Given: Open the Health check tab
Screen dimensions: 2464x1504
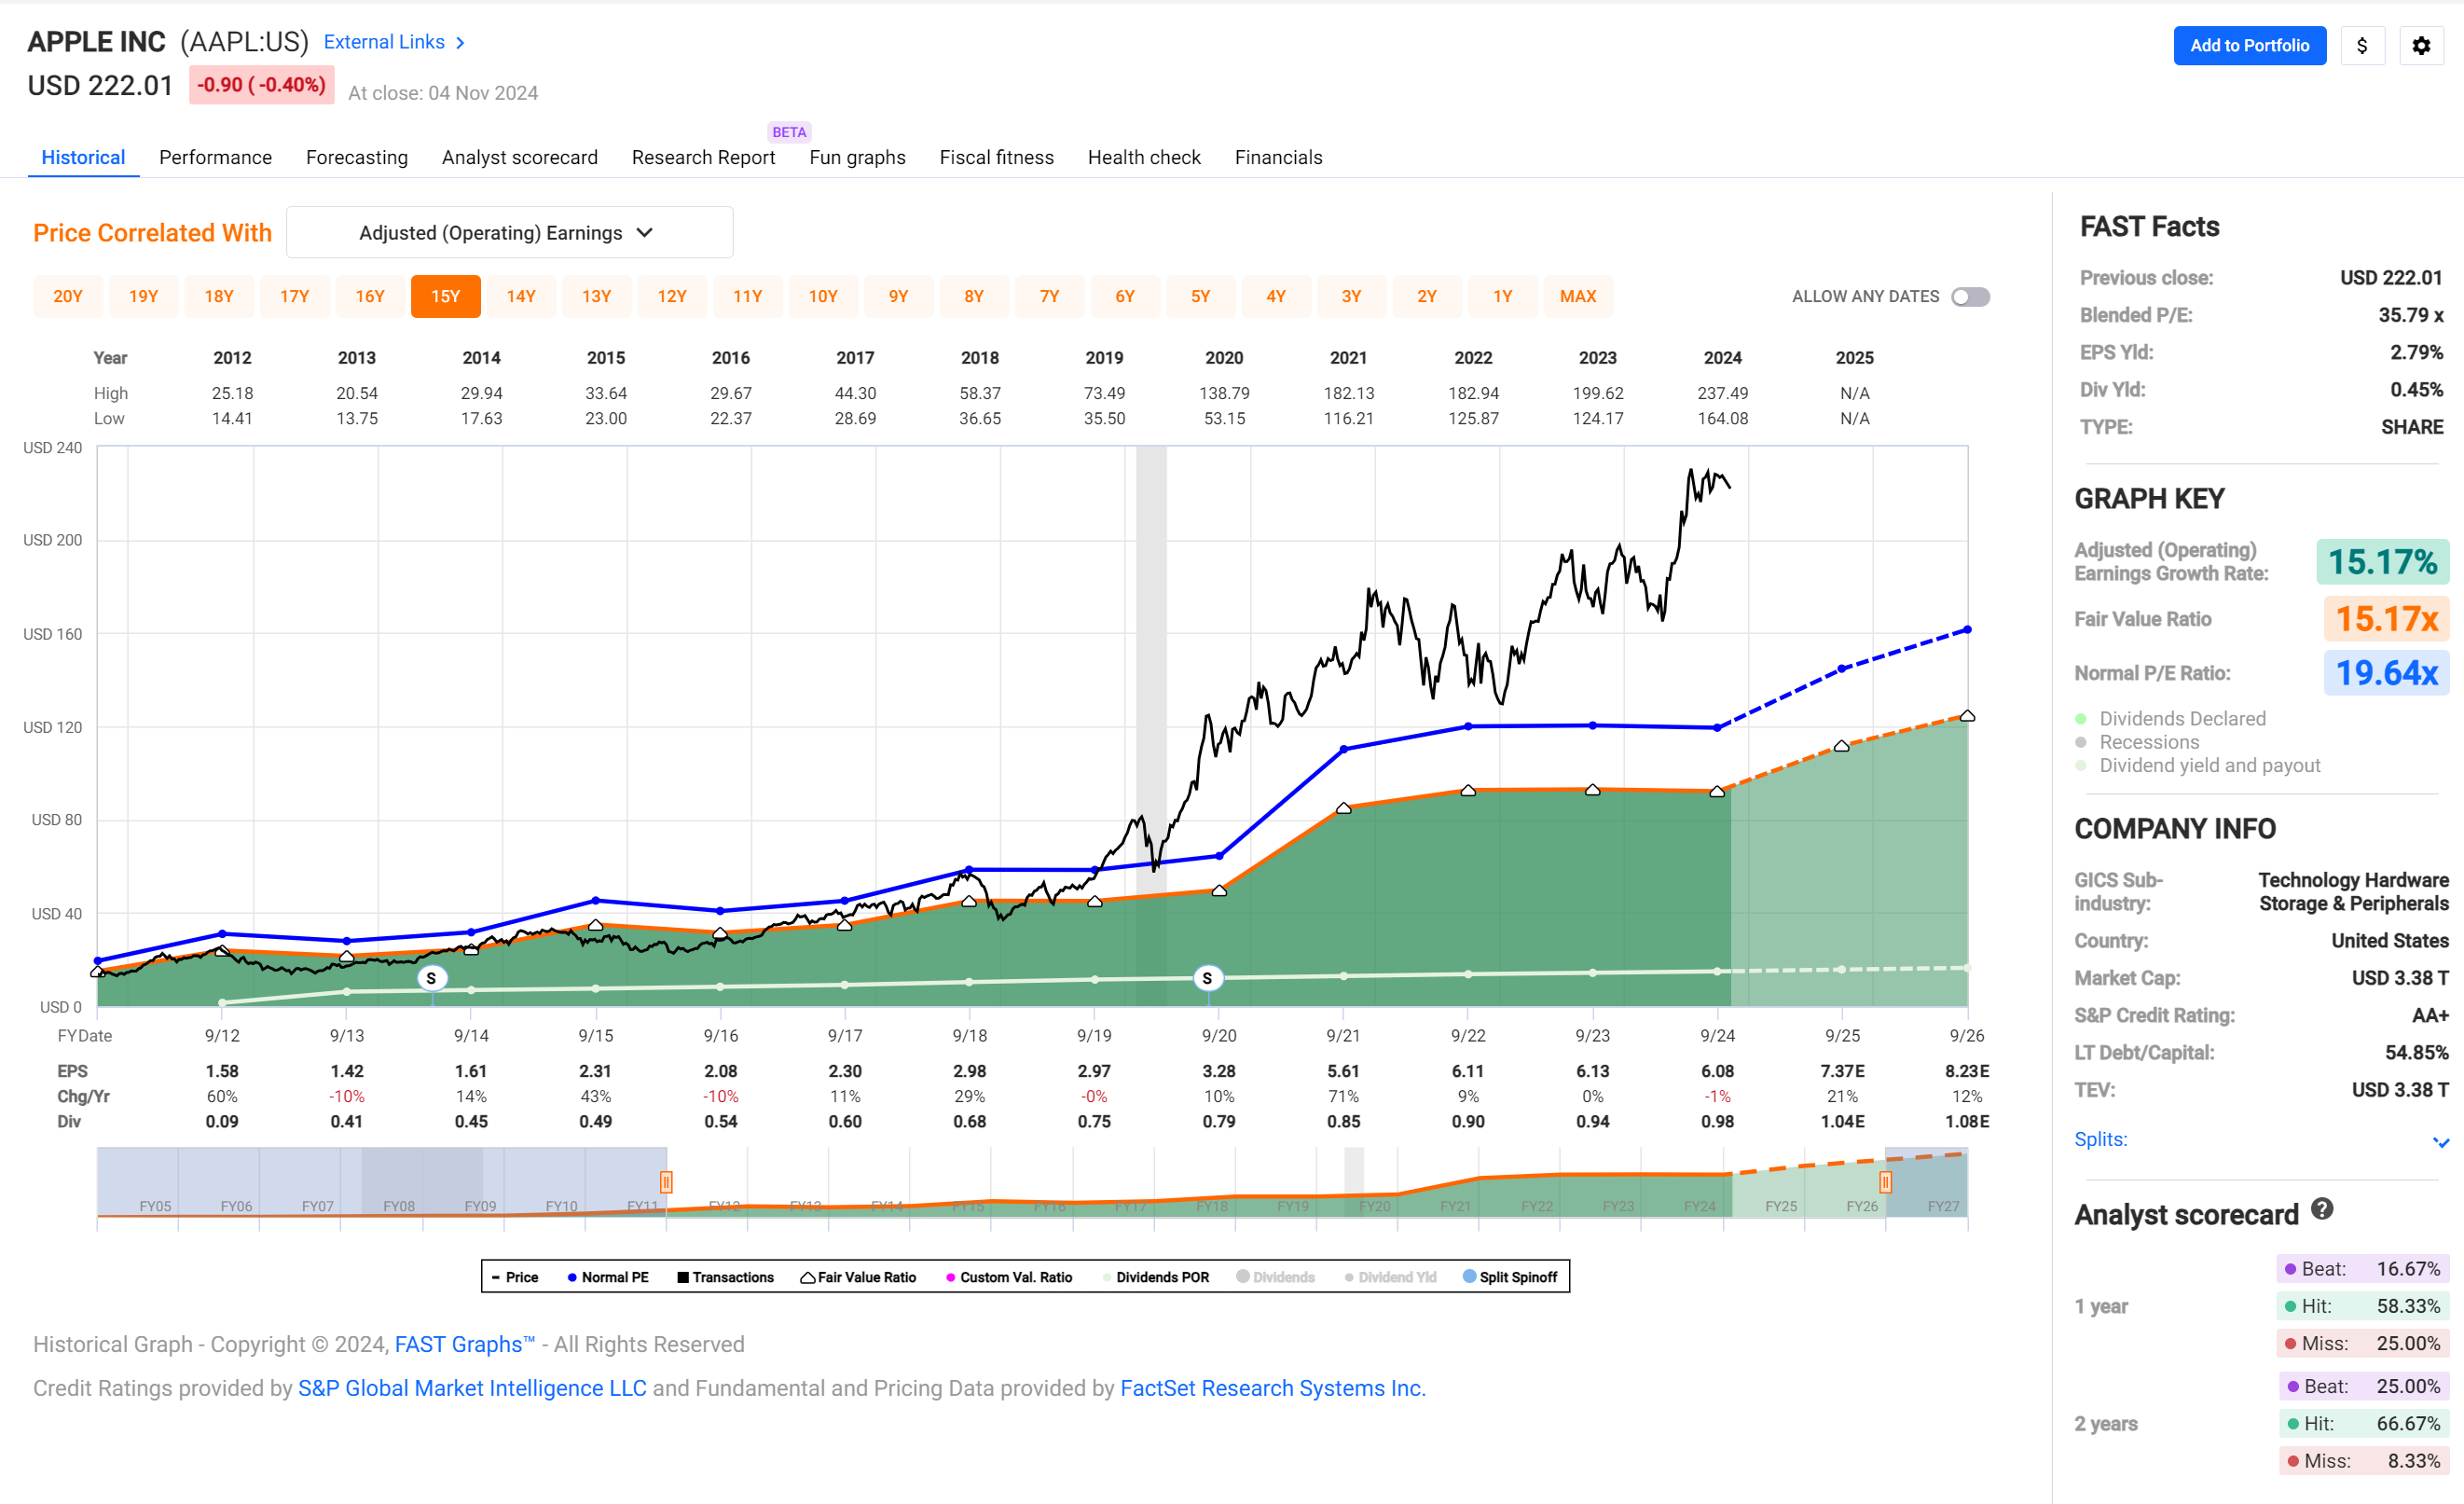Looking at the screenshot, I should click(x=1144, y=157).
